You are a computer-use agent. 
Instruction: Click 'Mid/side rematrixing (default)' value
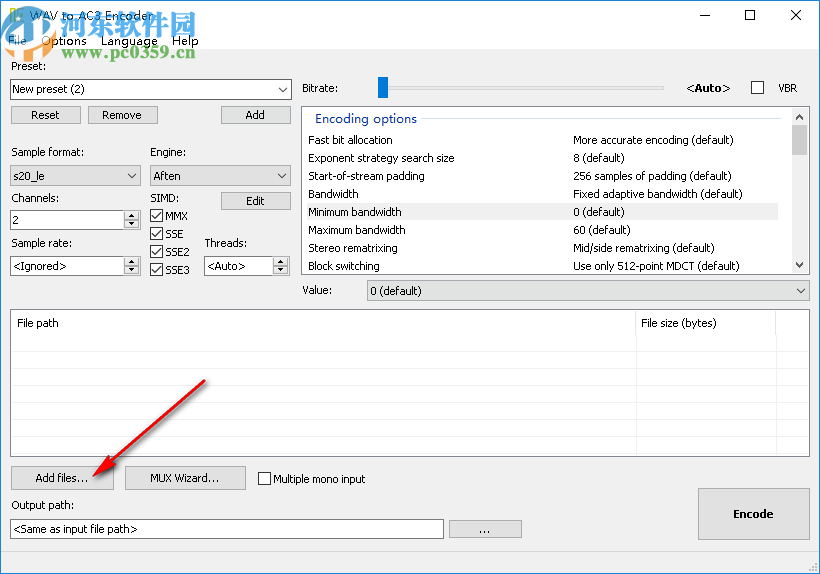pyautogui.click(x=644, y=248)
